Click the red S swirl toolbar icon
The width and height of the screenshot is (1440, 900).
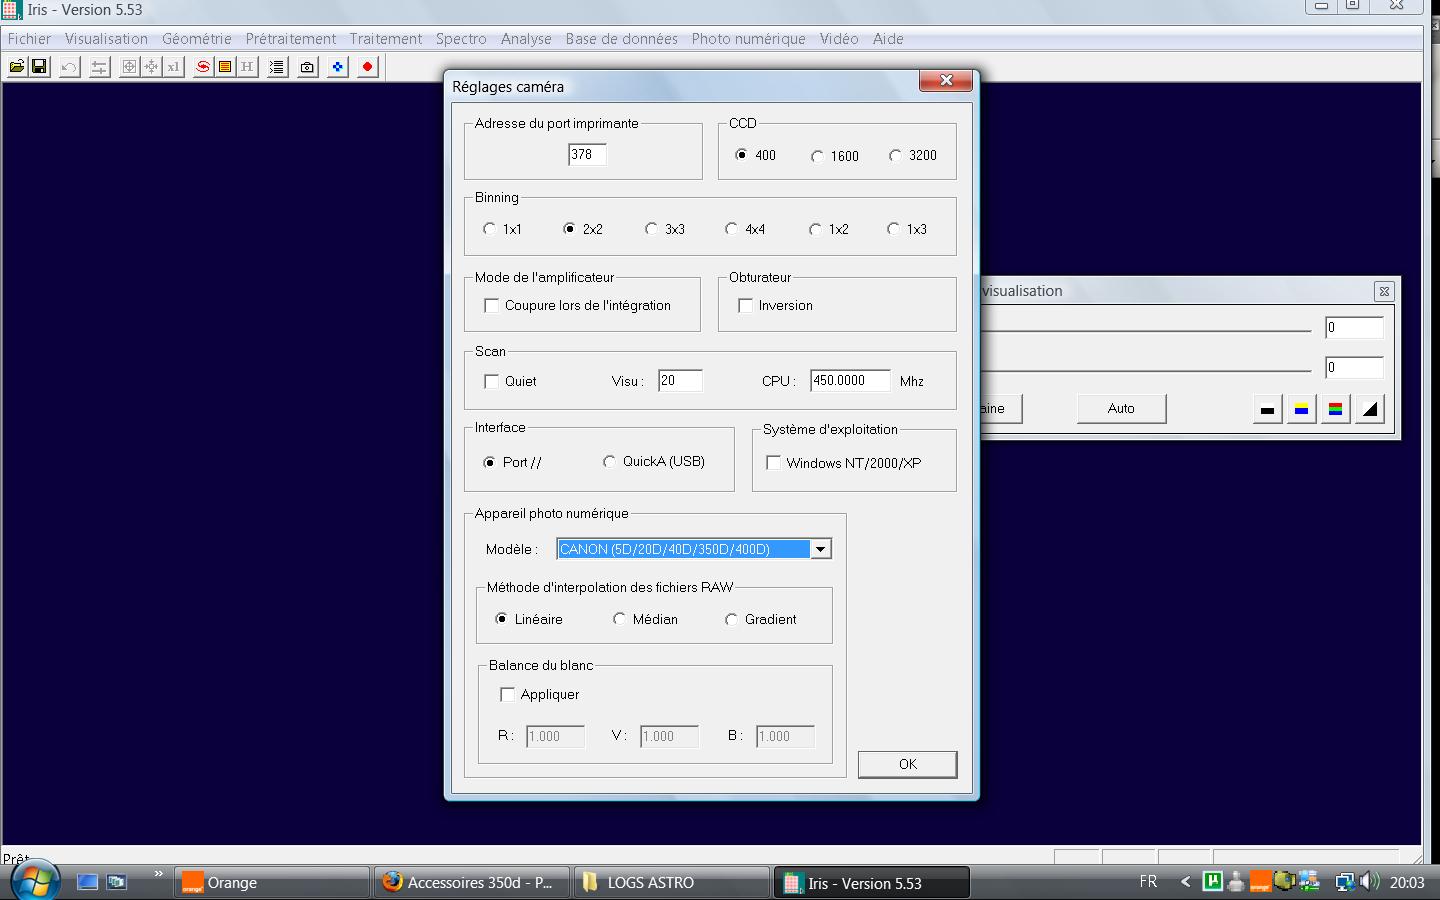tap(203, 67)
